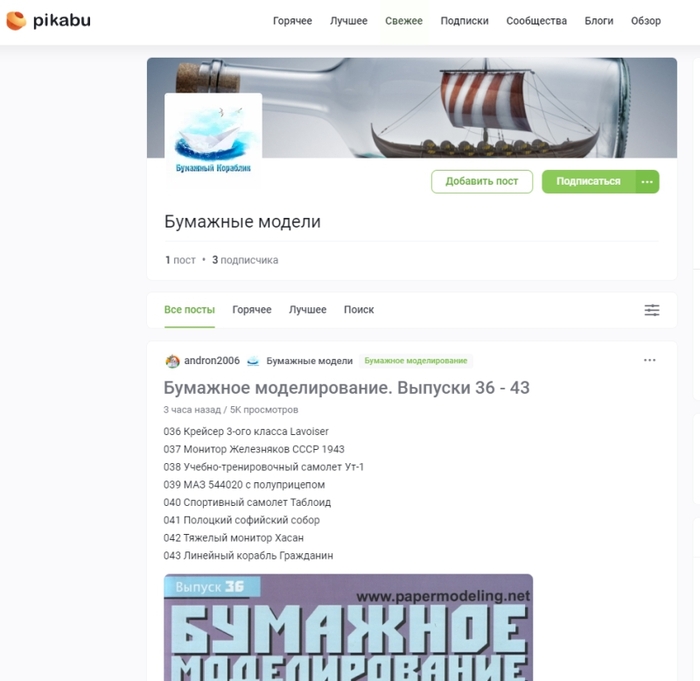Expand subscribe button more-options dropdown

647,182
